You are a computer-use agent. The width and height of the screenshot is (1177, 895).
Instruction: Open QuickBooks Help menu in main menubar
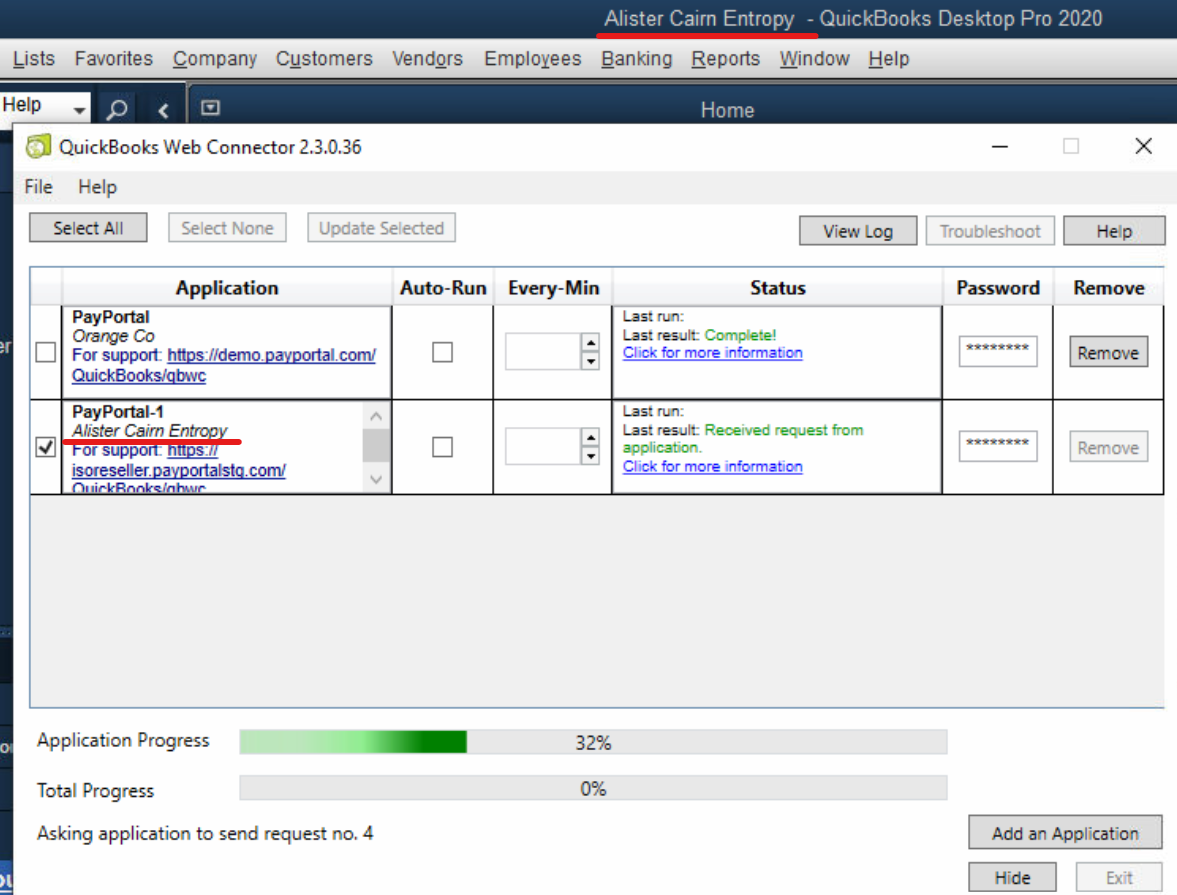click(x=889, y=59)
